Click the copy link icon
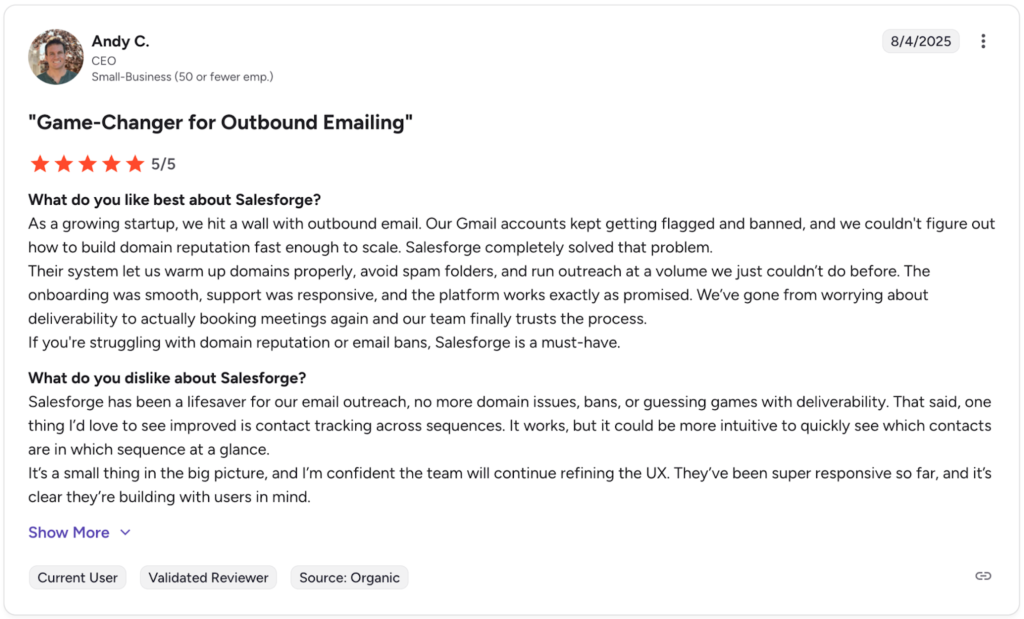The width and height of the screenshot is (1024, 619). tap(982, 576)
